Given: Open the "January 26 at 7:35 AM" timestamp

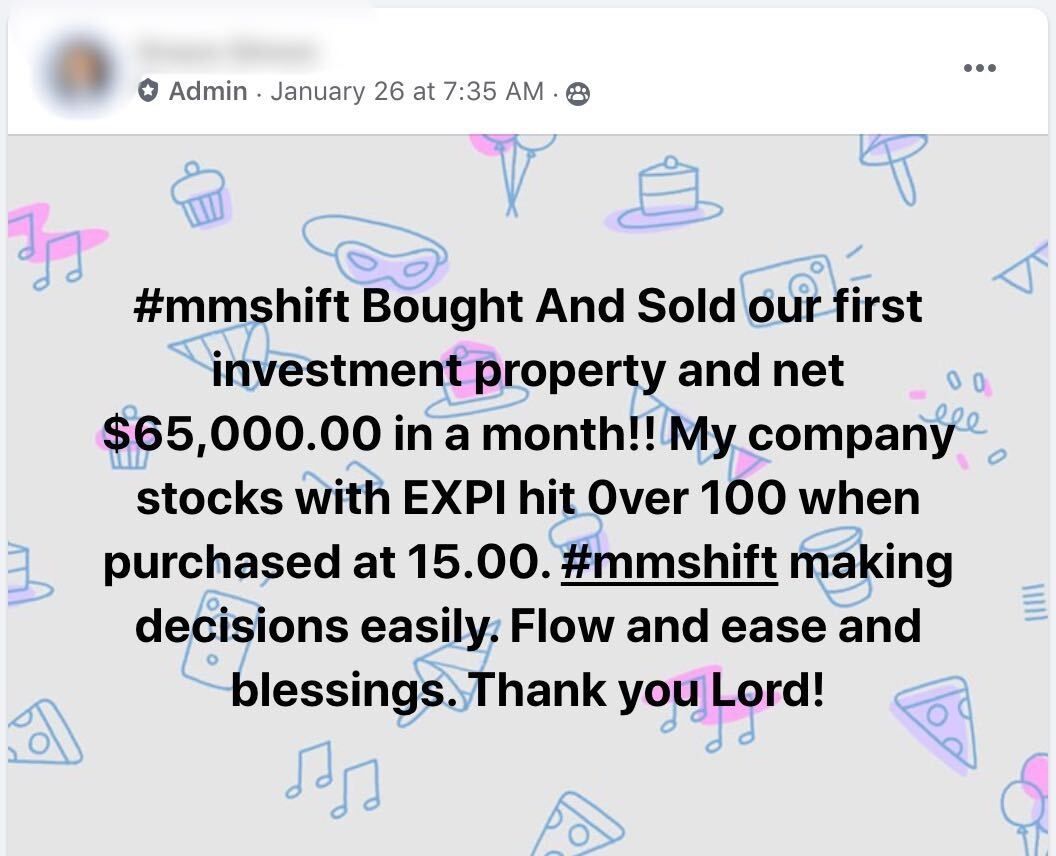Looking at the screenshot, I should pyautogui.click(x=407, y=92).
